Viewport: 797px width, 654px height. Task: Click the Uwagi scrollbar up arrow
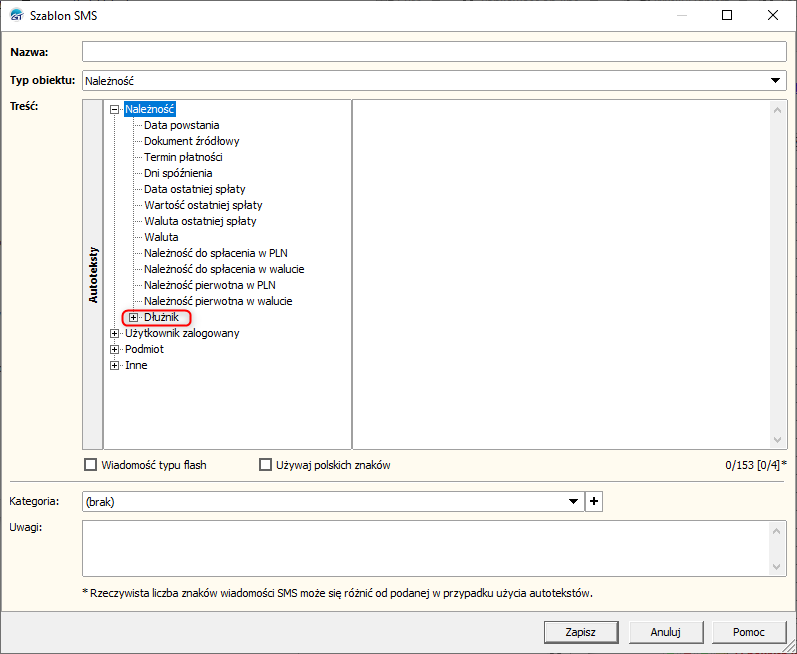point(776,531)
